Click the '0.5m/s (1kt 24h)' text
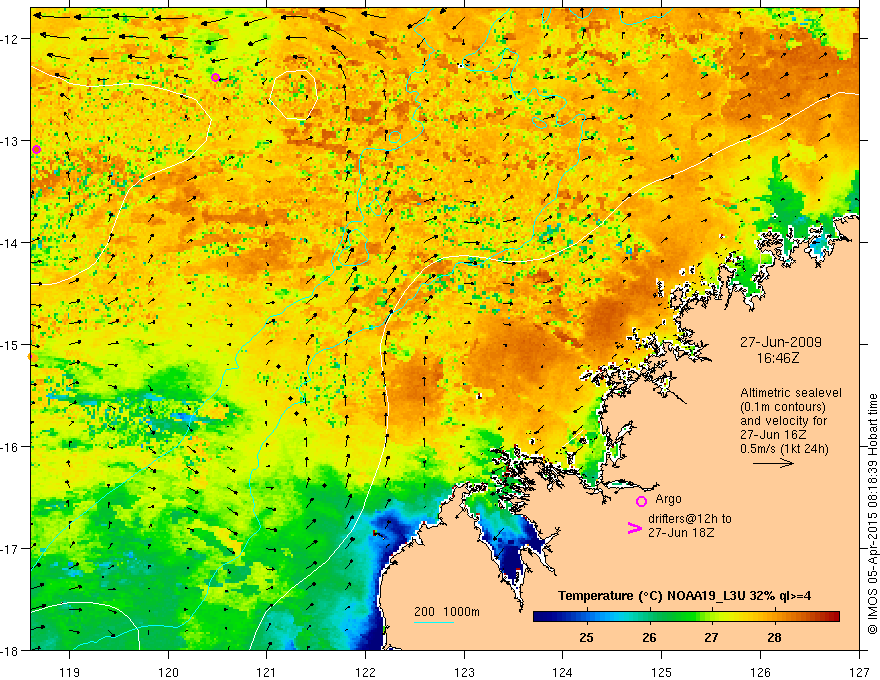 784,449
